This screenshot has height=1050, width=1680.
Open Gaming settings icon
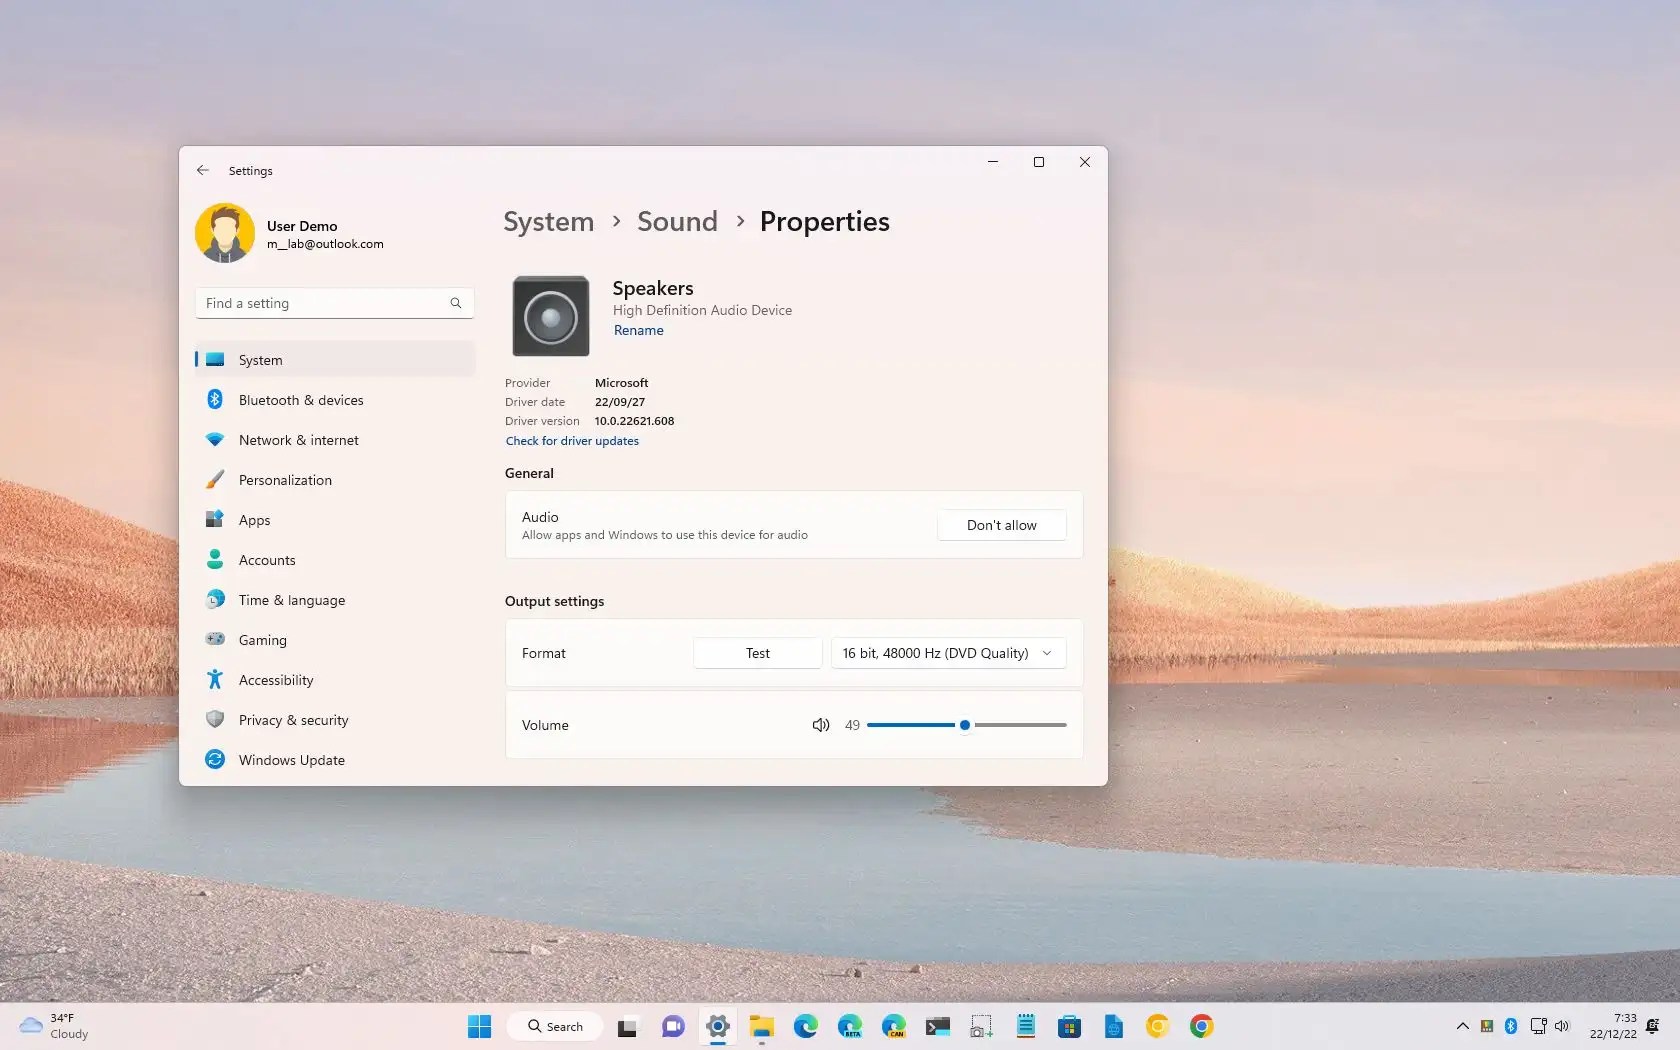pos(216,639)
